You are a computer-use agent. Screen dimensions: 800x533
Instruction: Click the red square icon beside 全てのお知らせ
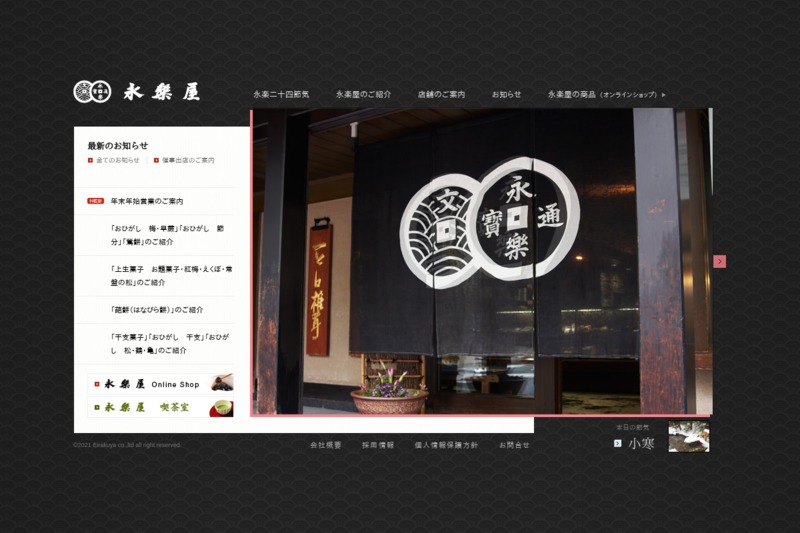[x=90, y=160]
